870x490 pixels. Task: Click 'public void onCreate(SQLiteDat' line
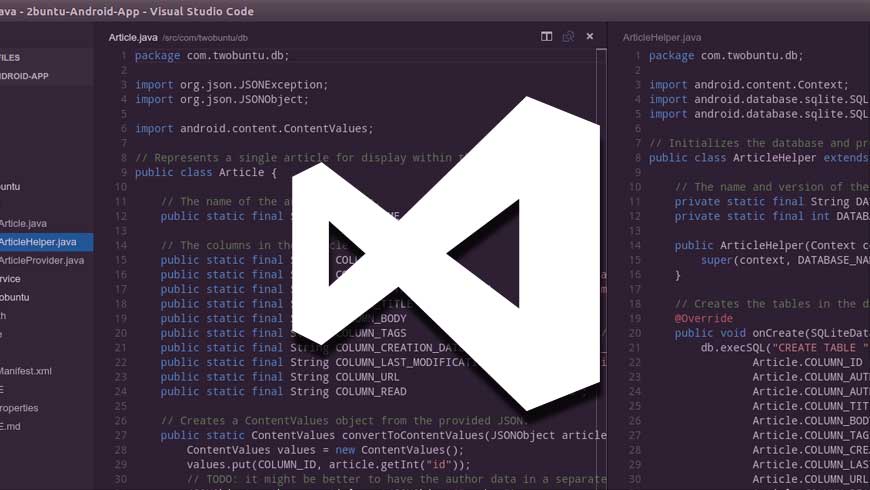point(772,333)
